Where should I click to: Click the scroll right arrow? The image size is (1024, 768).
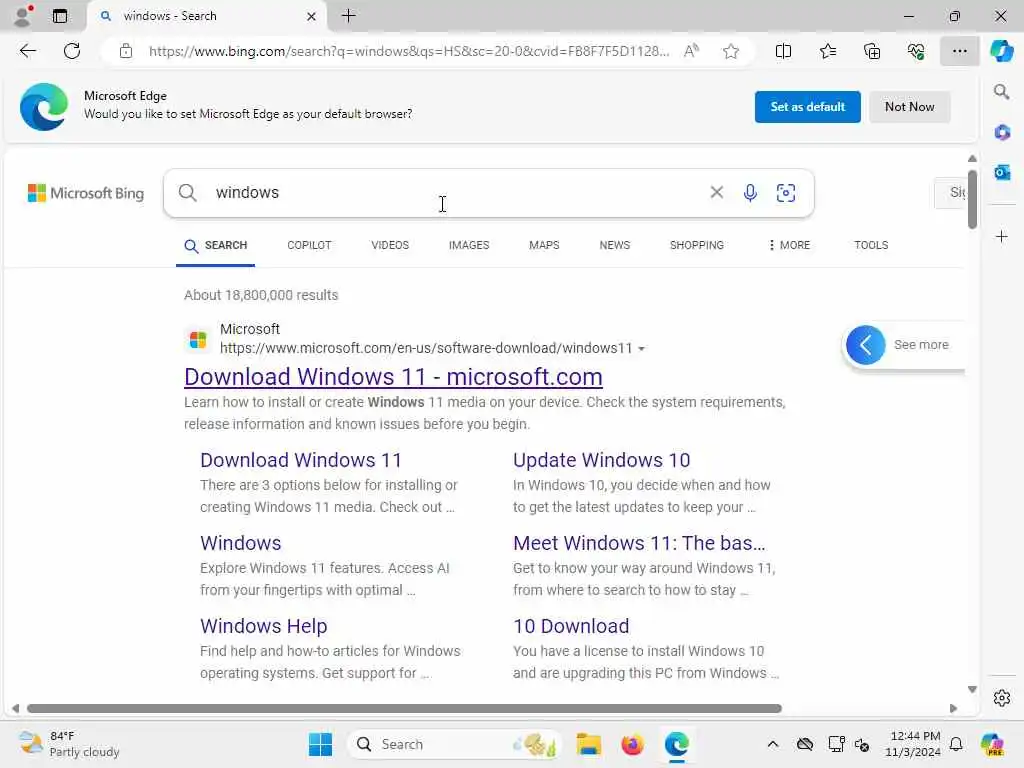pos(953,709)
